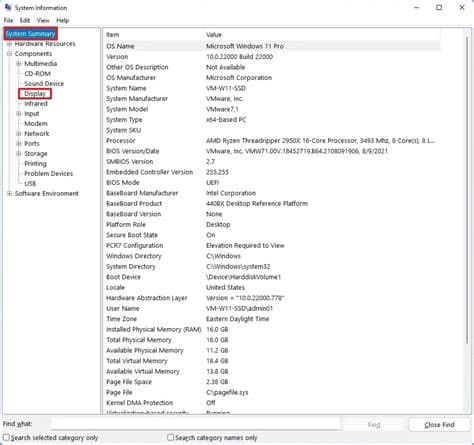Select the Sound Device tree item
474x445 pixels.
point(44,84)
